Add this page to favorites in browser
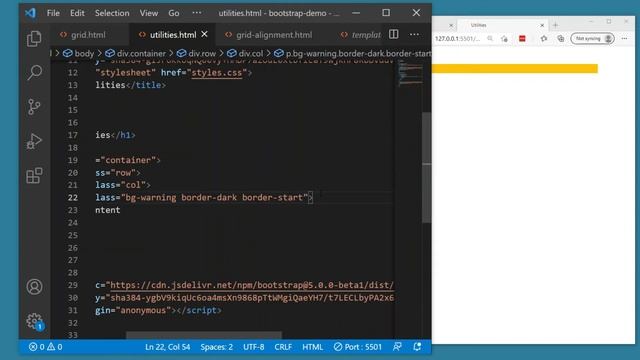Image resolution: width=640 pixels, height=360 pixels. 504,38
